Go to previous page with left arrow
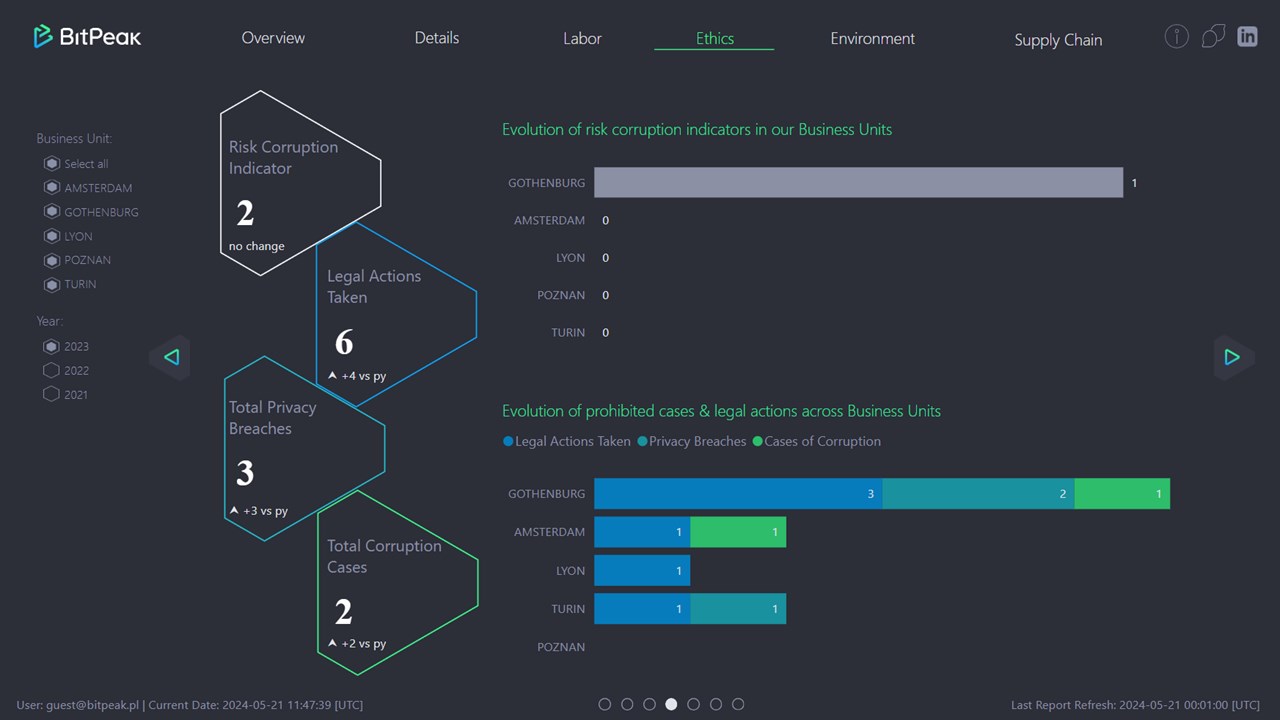The width and height of the screenshot is (1280, 720). (x=171, y=357)
